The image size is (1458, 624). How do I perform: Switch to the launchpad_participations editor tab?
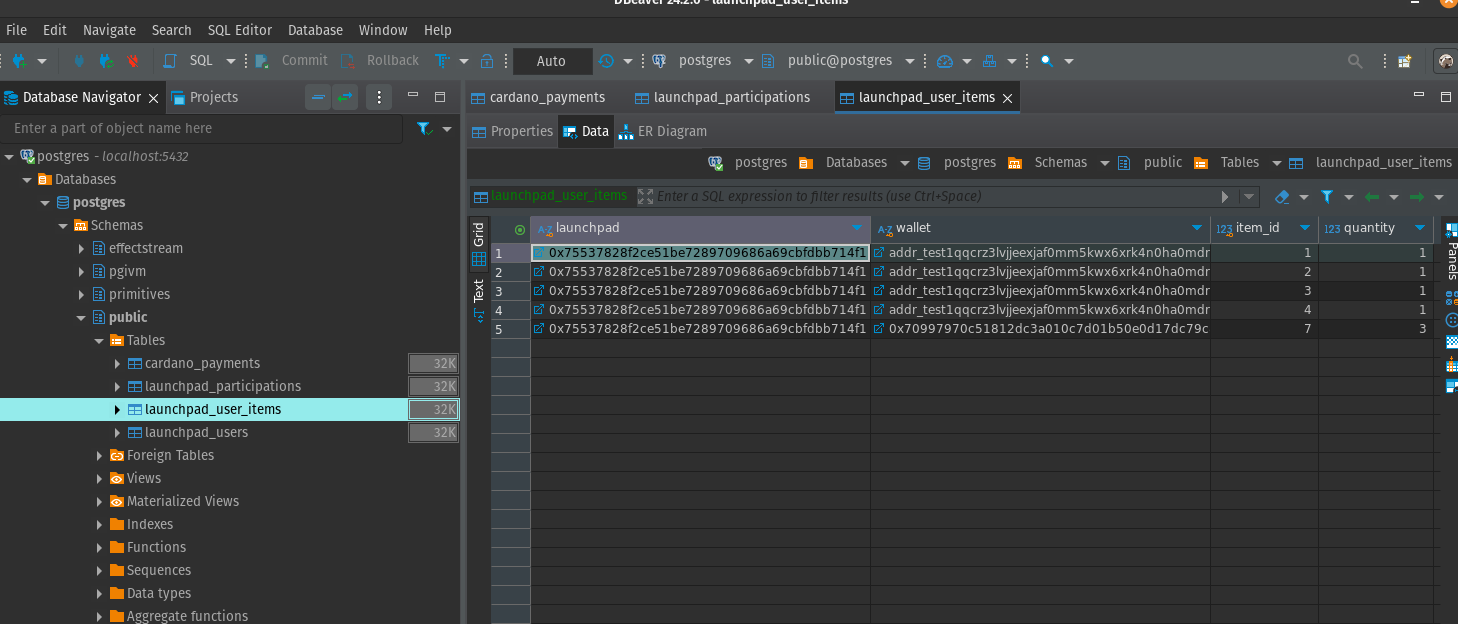[723, 97]
